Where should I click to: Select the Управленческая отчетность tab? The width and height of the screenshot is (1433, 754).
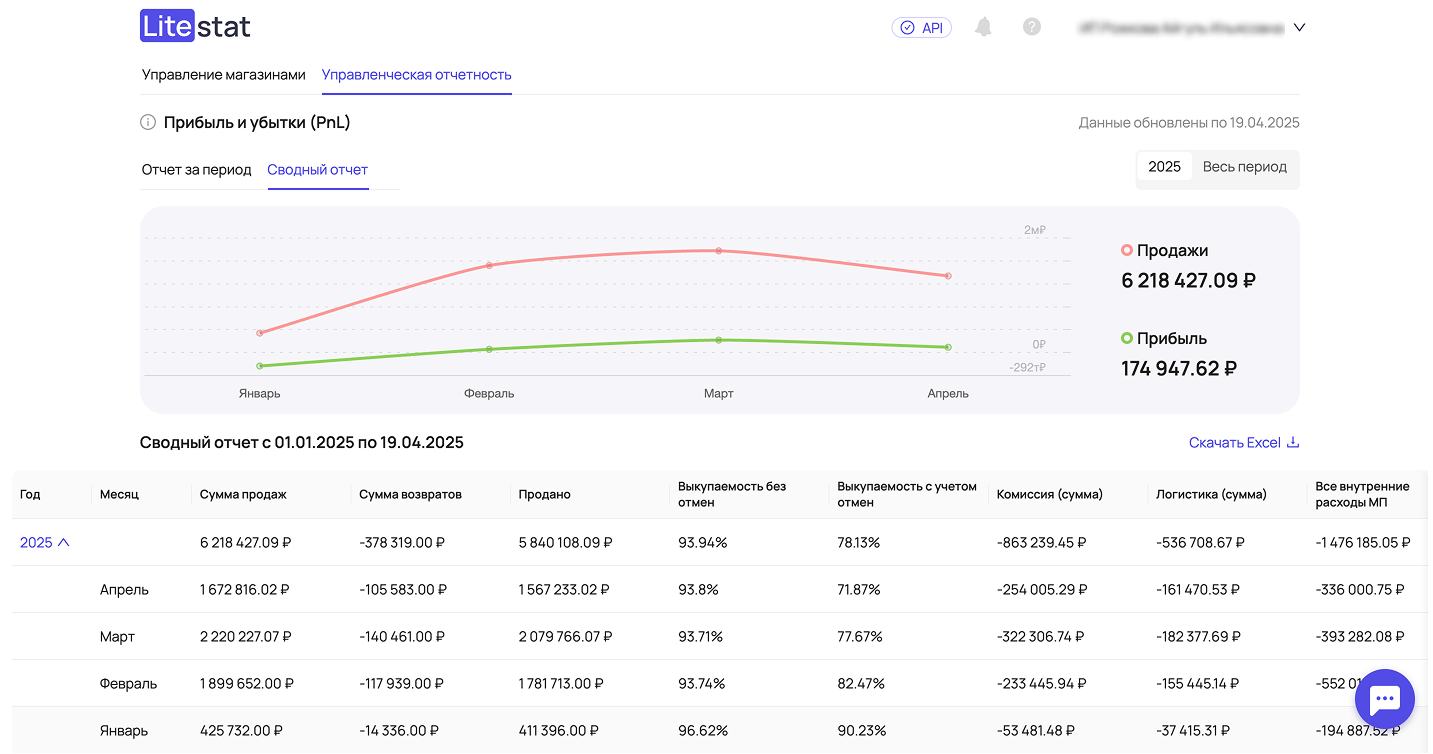(x=416, y=75)
